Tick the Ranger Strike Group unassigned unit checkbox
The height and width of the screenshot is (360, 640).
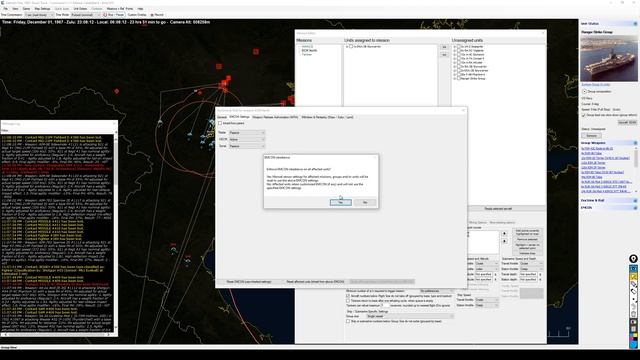pos(458,78)
